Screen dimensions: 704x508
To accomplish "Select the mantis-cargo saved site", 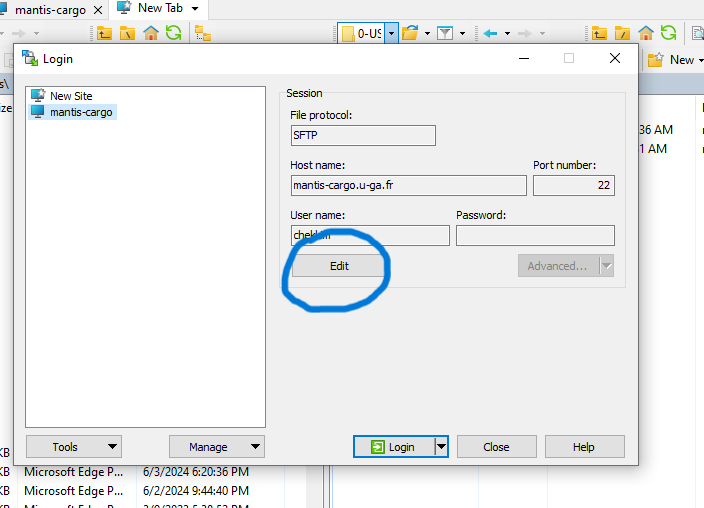I will click(x=80, y=112).
